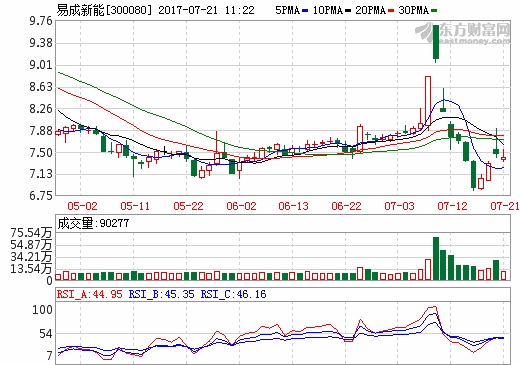Click the stock title 易成新能[300080]
The width and height of the screenshot is (520, 365).
tap(104, 10)
